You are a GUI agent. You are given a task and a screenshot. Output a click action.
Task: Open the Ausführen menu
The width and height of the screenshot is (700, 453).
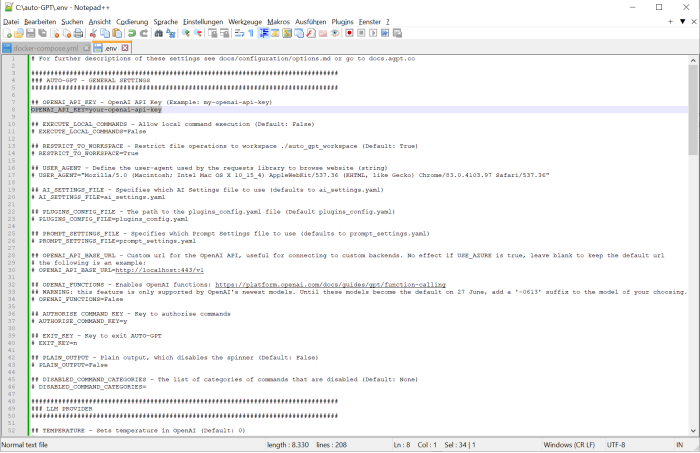pos(311,22)
